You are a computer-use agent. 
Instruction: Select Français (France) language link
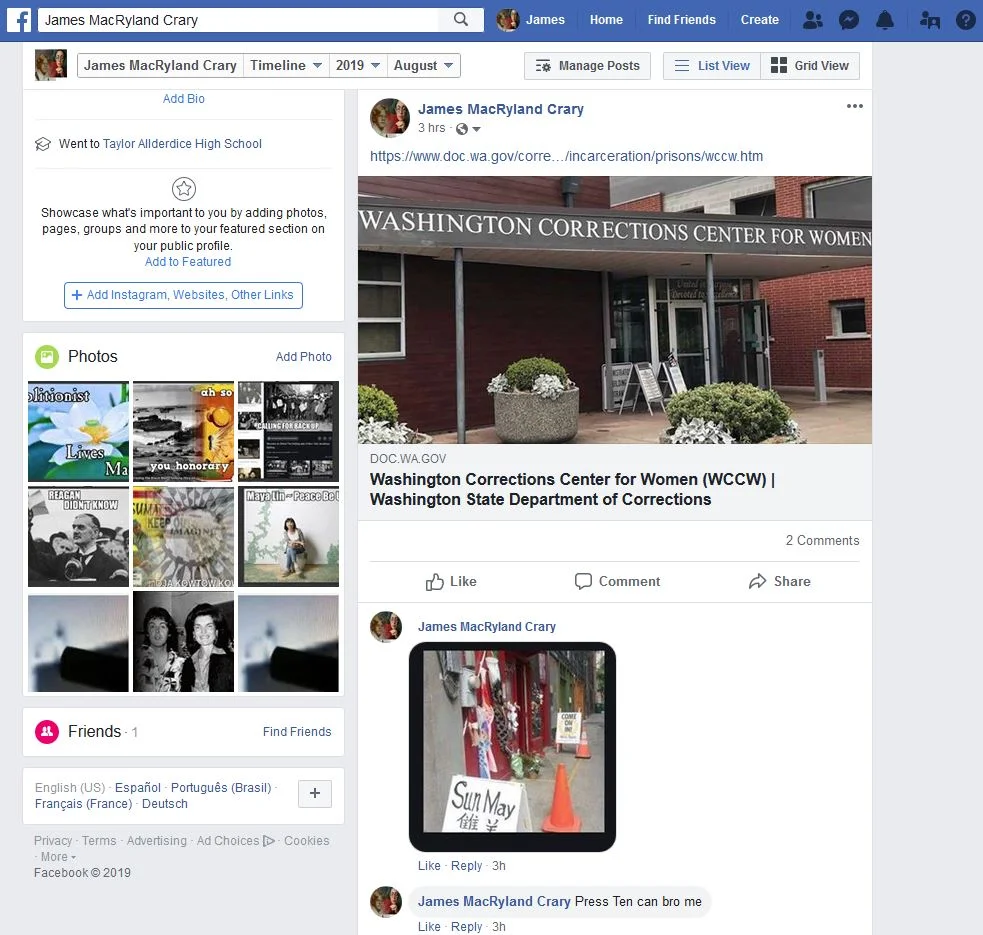coord(83,804)
